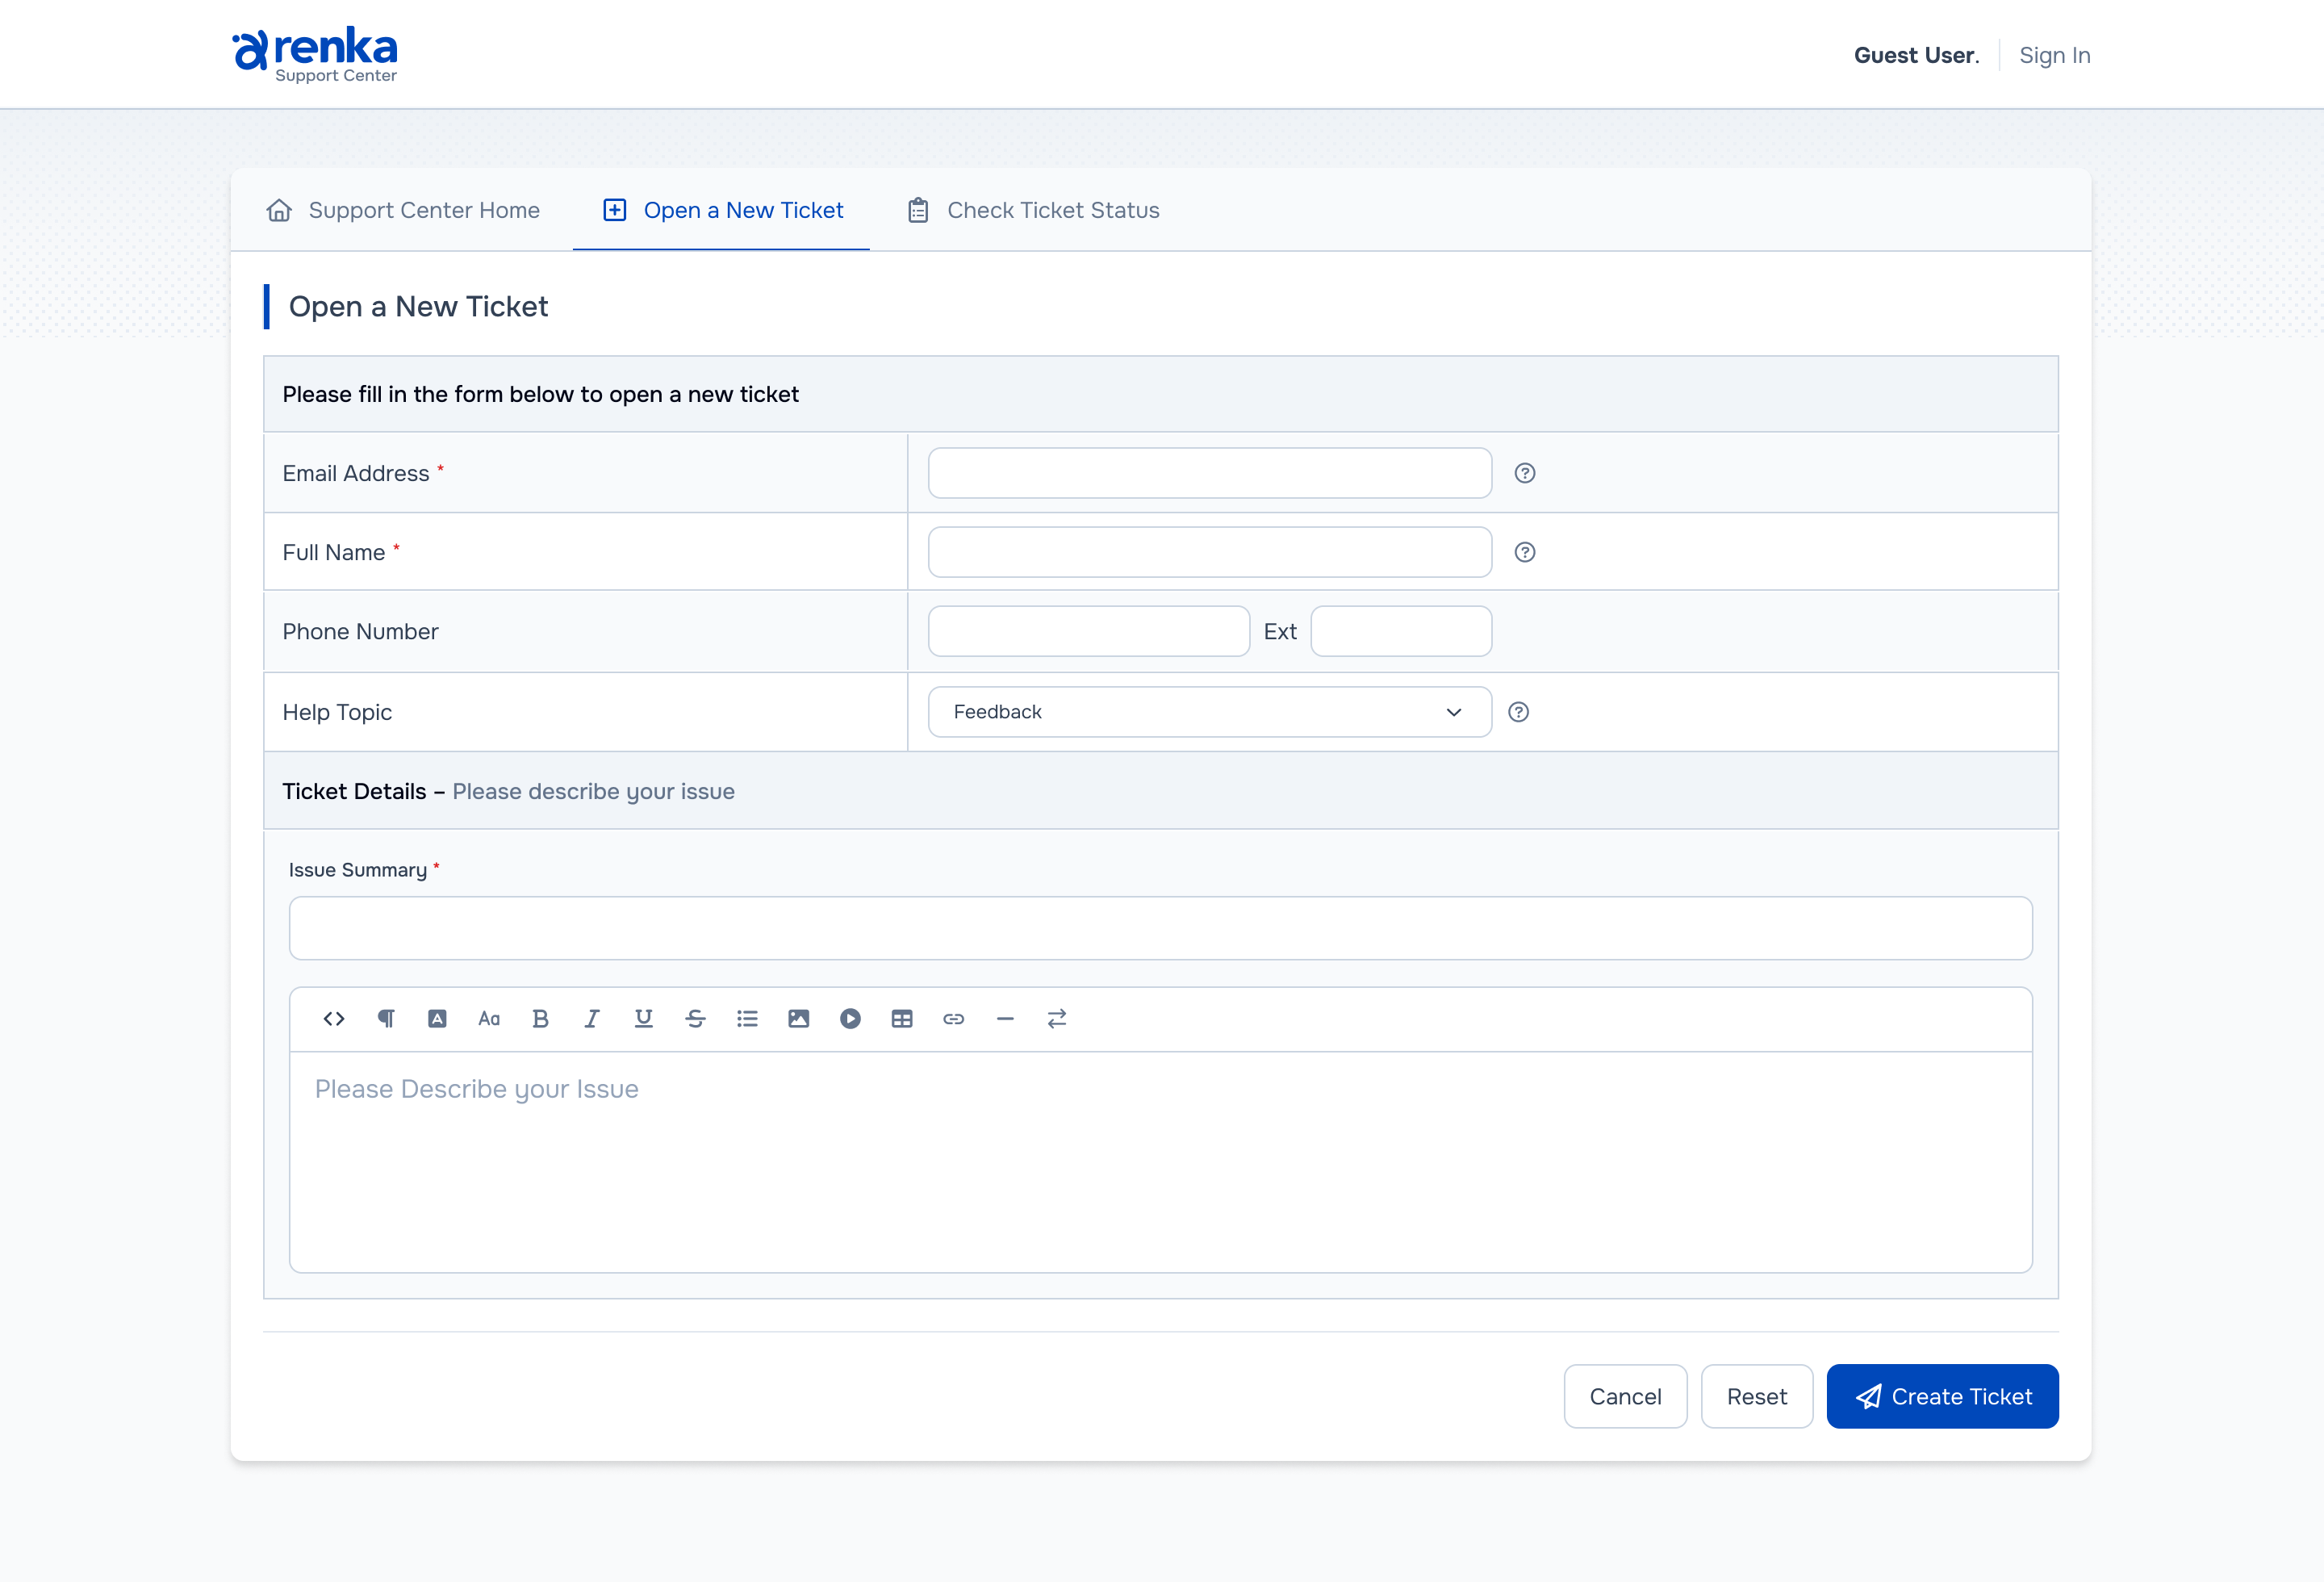Toggle bold formatting in editor
This screenshot has width=2324, height=1582.
click(540, 1019)
